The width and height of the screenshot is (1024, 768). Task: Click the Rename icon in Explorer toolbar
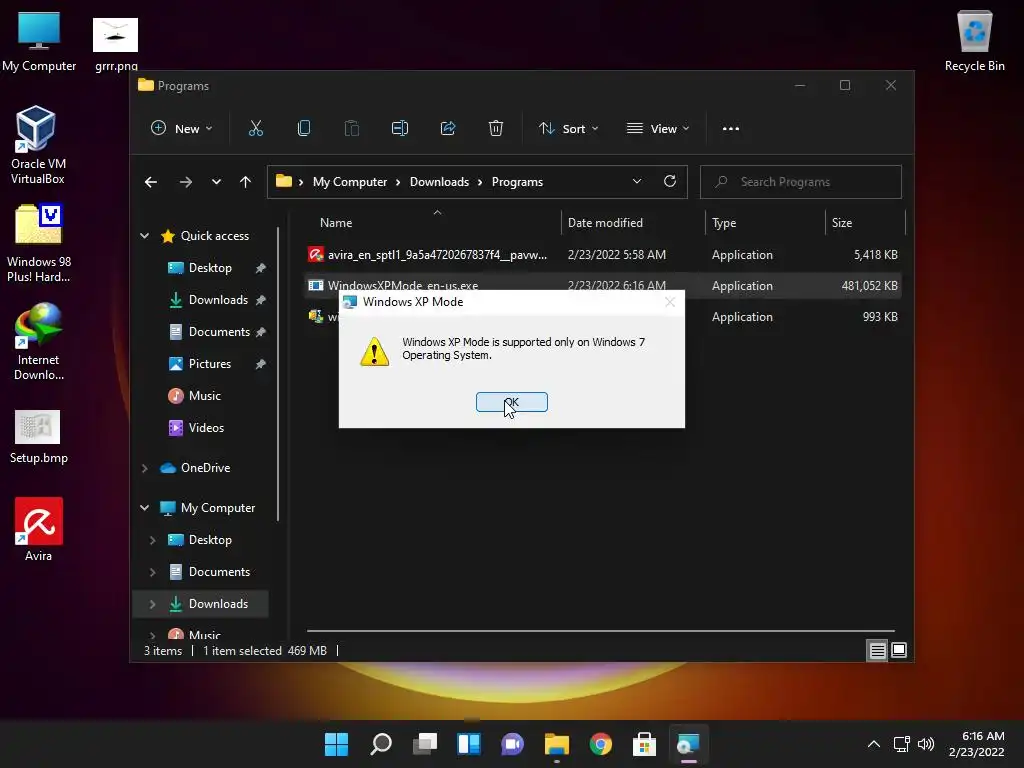pos(400,129)
